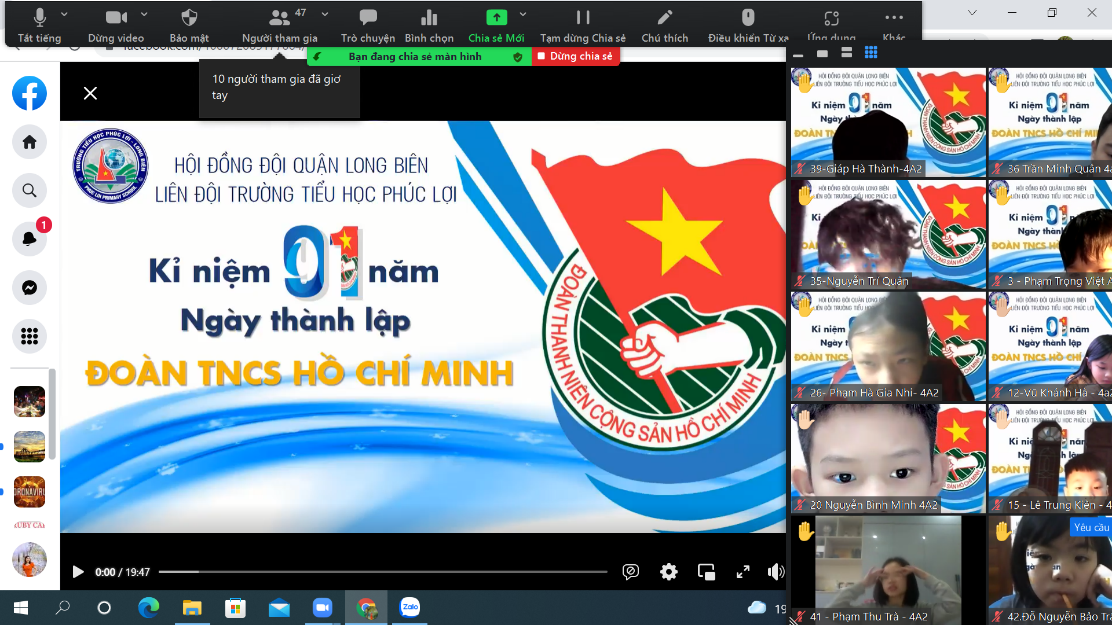Image resolution: width=1112 pixels, height=625 pixels.
Task: Enter fullscreen on the video player
Action: pyautogui.click(x=743, y=572)
